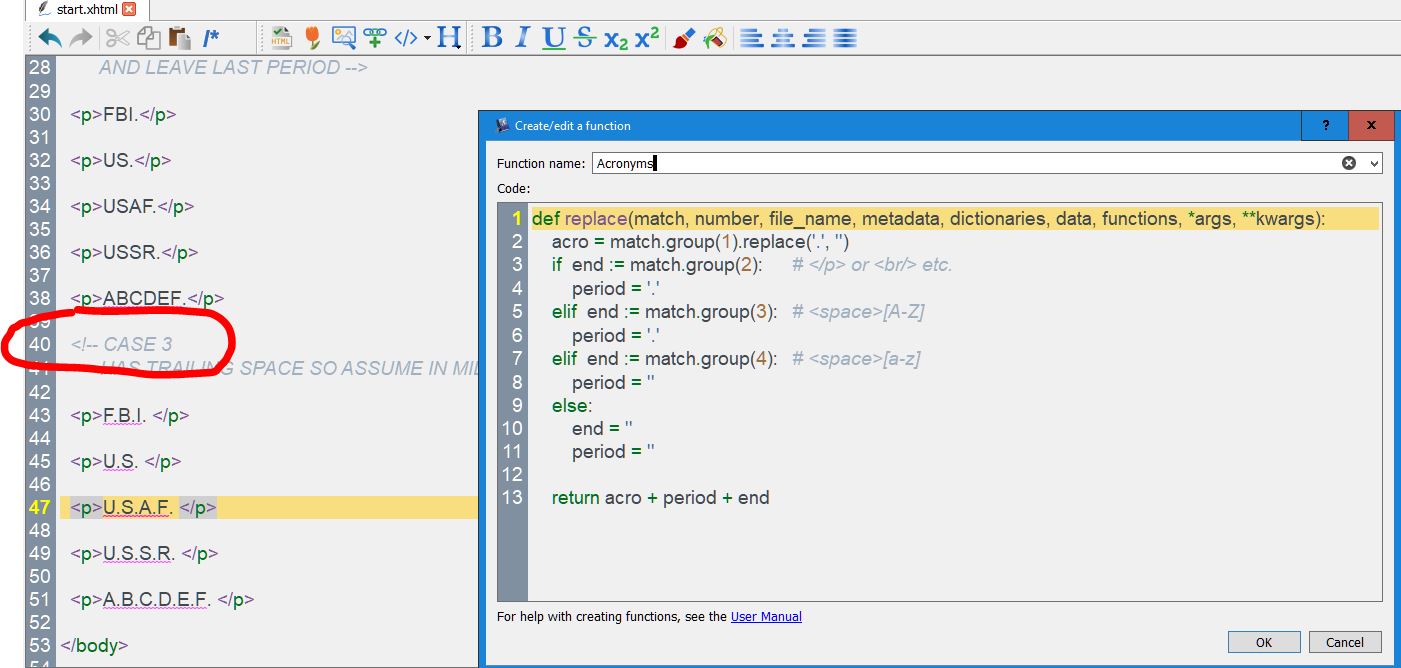
Task: Click 'acro = match.group(1)' code line
Action: click(x=700, y=241)
